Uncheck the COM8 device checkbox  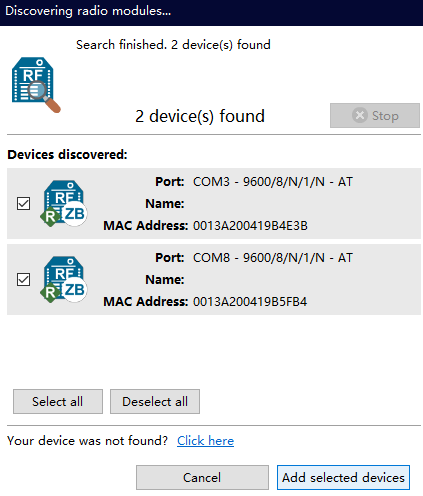click(23, 279)
